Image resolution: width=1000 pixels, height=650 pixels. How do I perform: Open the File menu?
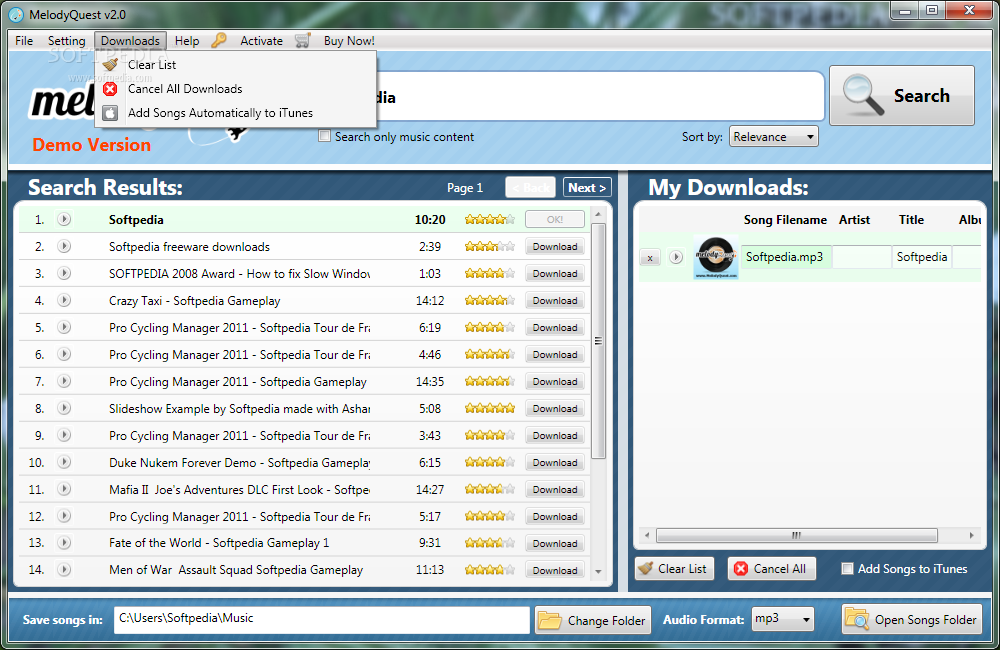pos(24,40)
